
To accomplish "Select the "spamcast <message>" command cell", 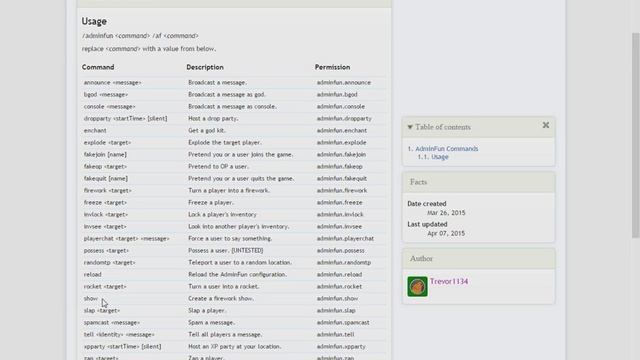I will [x=112, y=322].
